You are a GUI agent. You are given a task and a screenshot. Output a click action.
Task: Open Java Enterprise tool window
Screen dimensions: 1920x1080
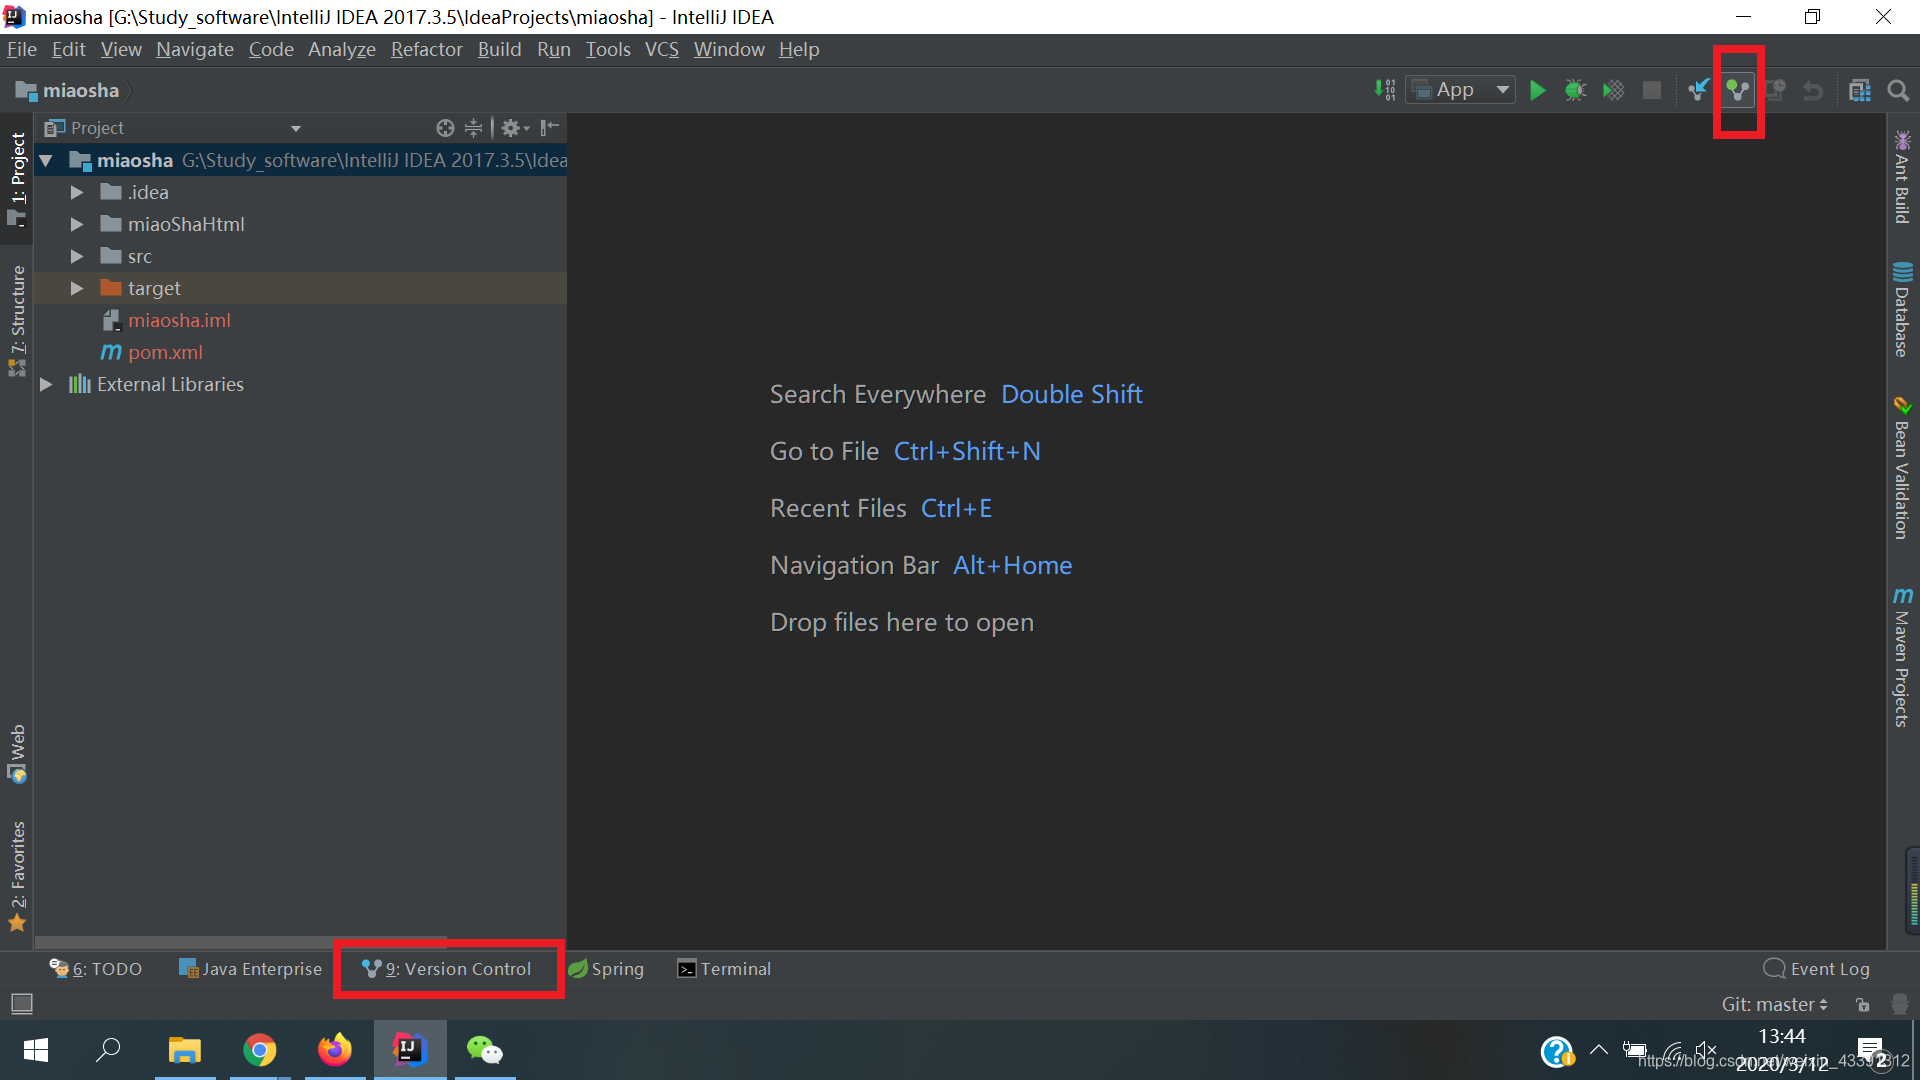click(250, 968)
